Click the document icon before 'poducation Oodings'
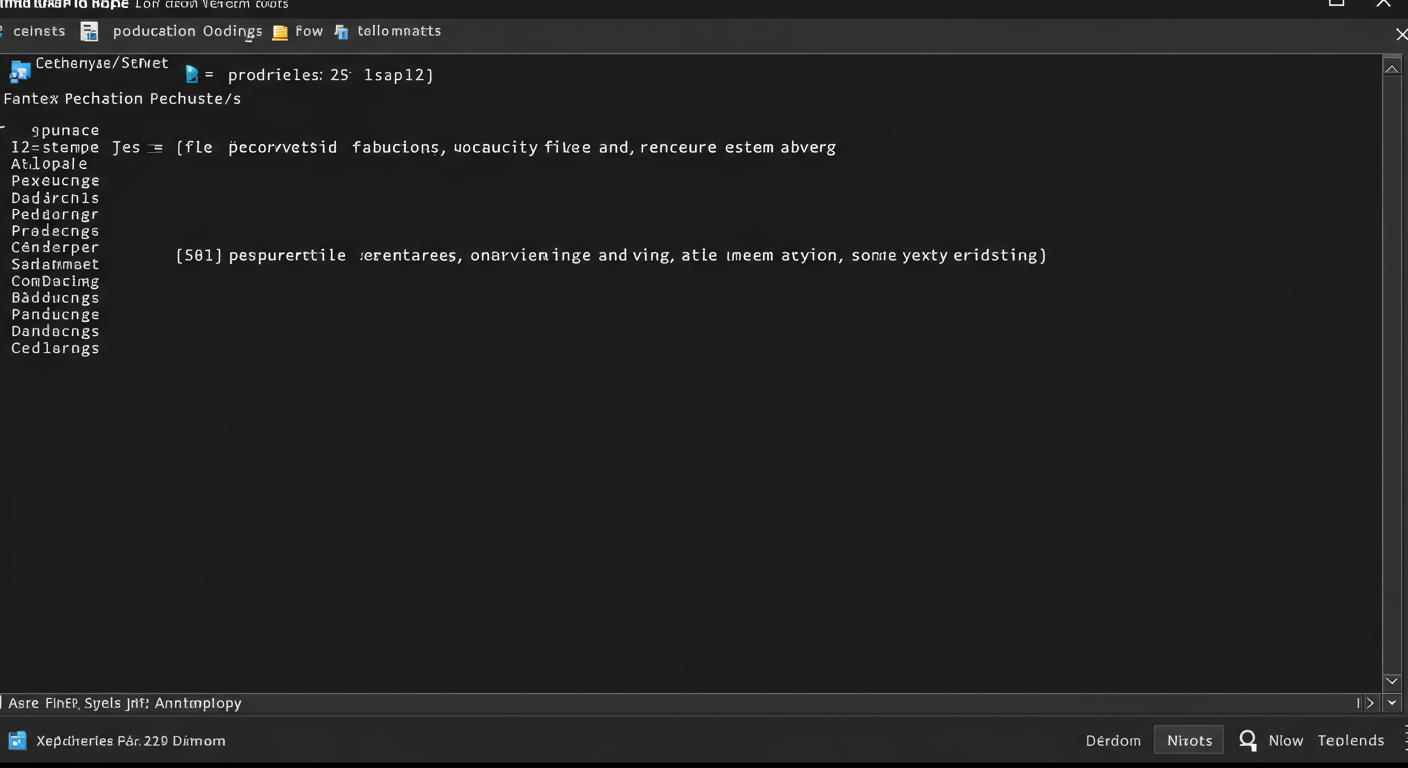Image resolution: width=1408 pixels, height=768 pixels. (90, 32)
